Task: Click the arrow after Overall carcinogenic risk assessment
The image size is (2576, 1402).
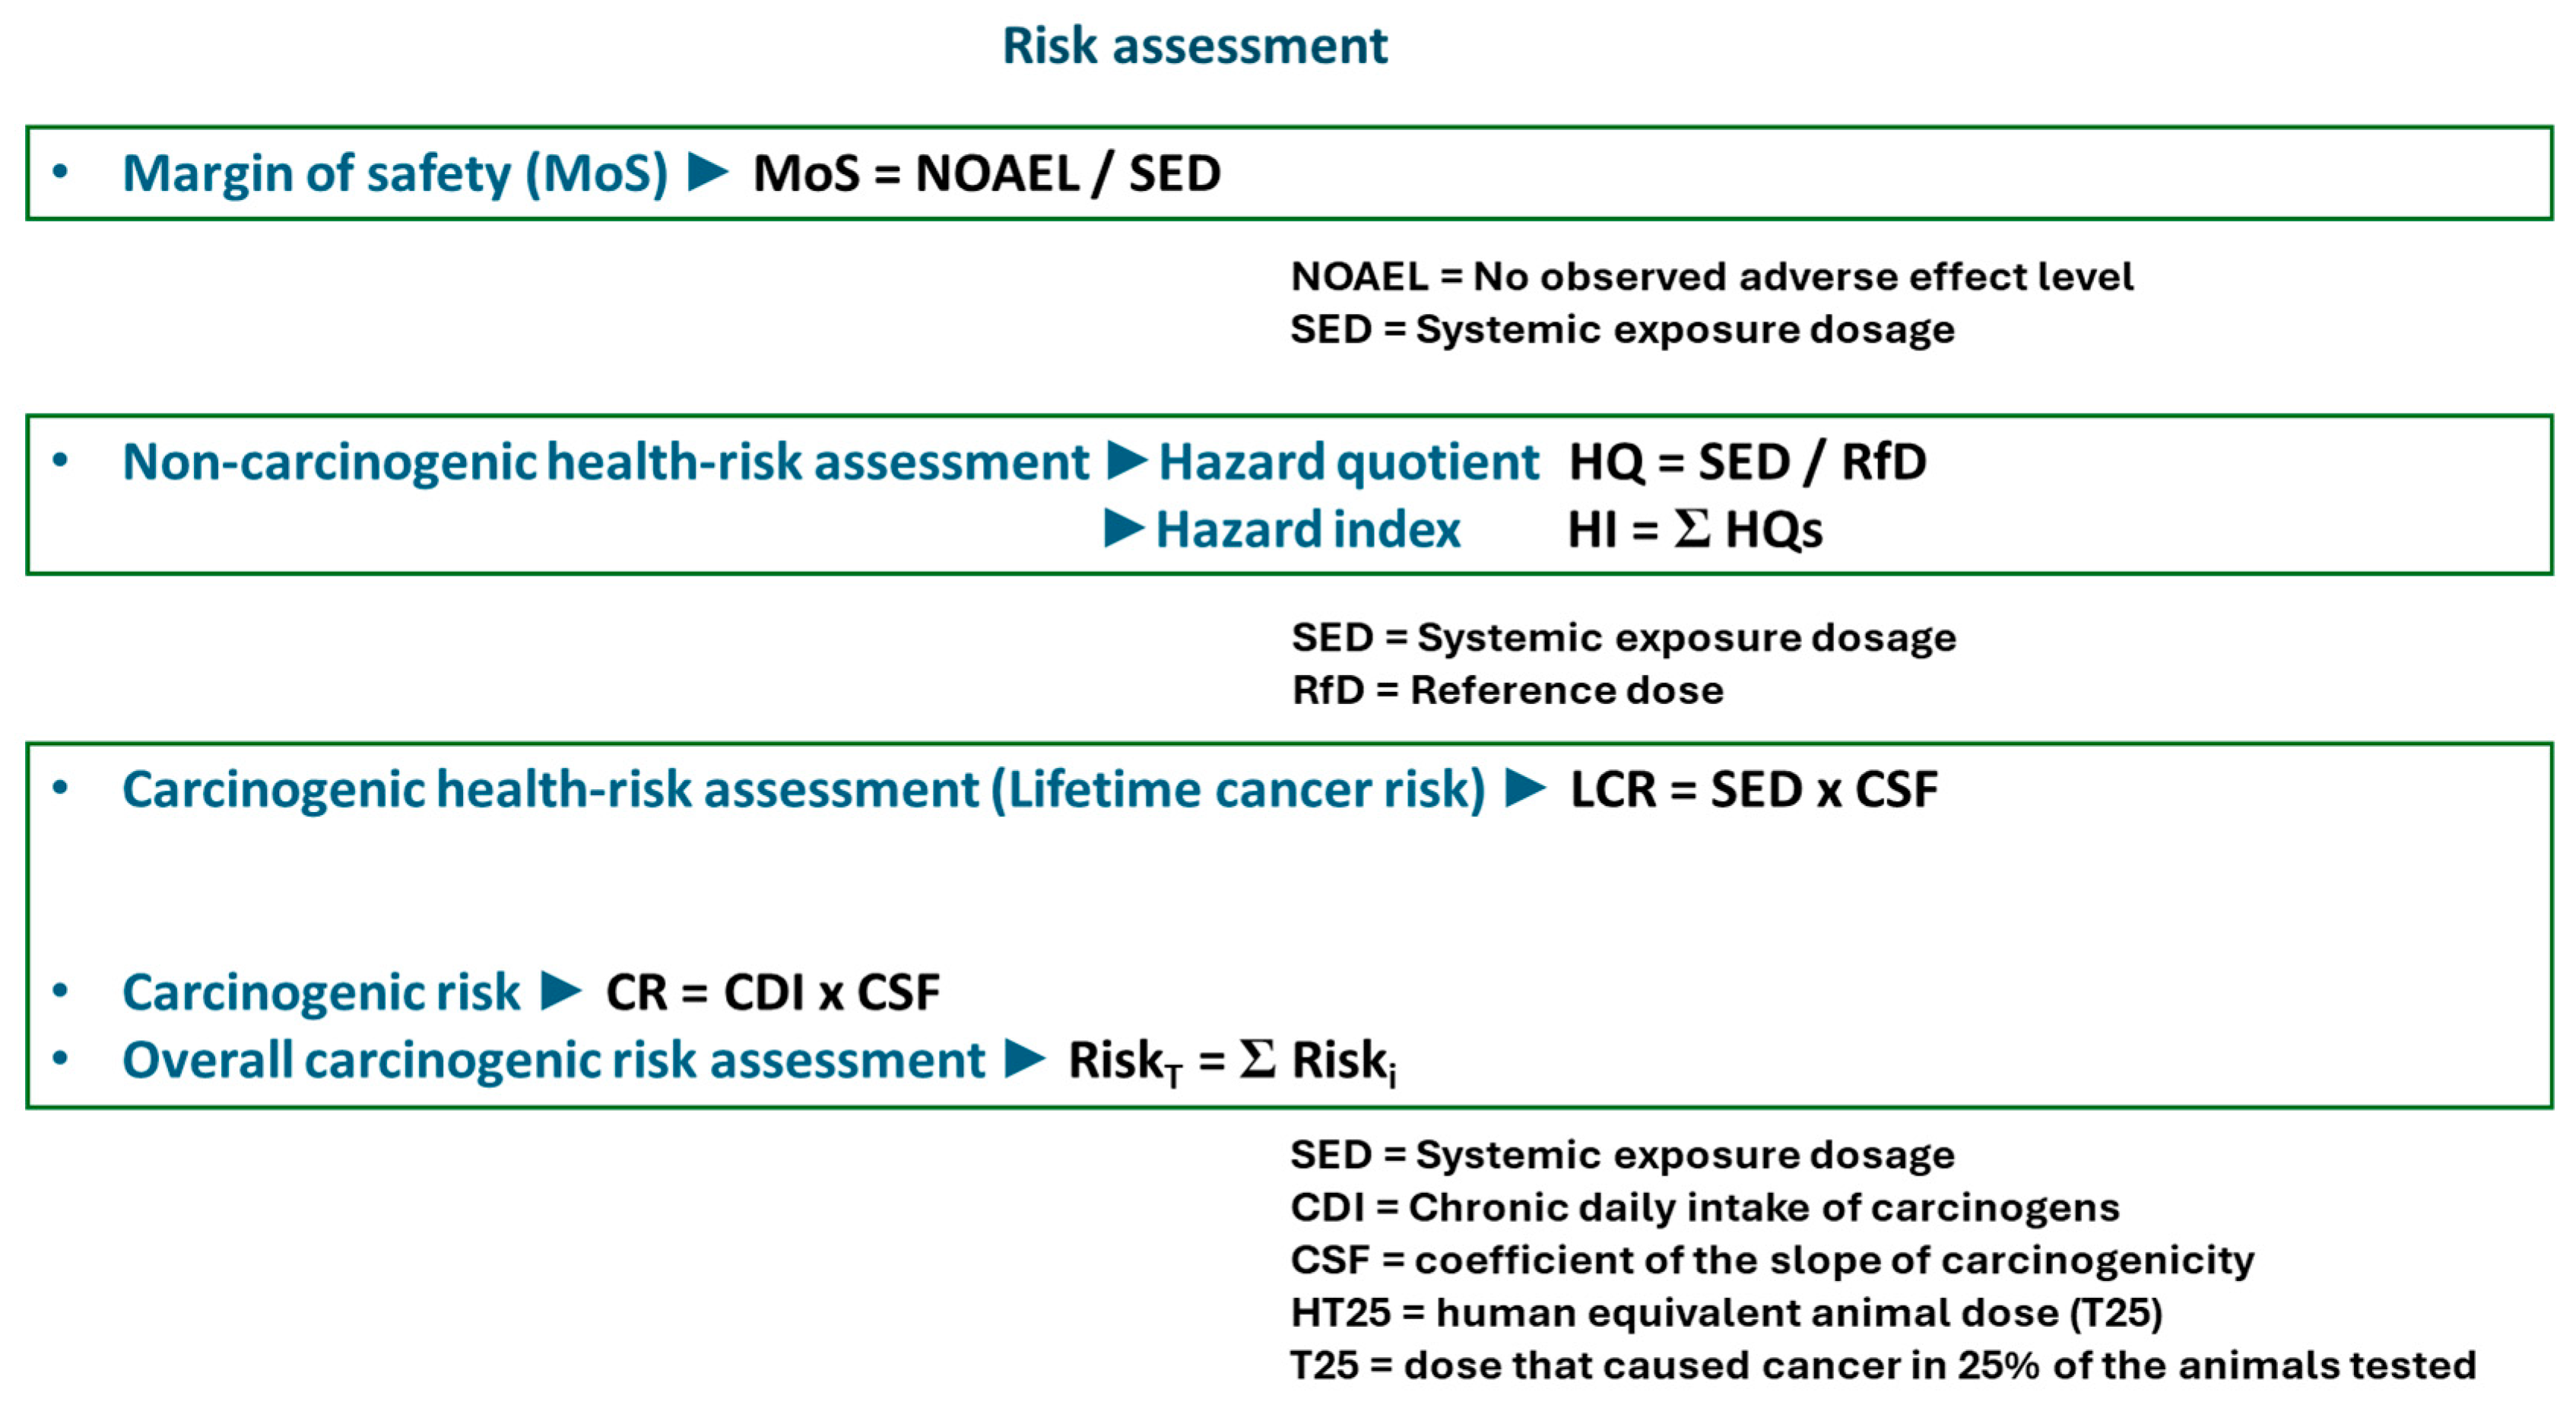Action: pyautogui.click(x=1025, y=1058)
